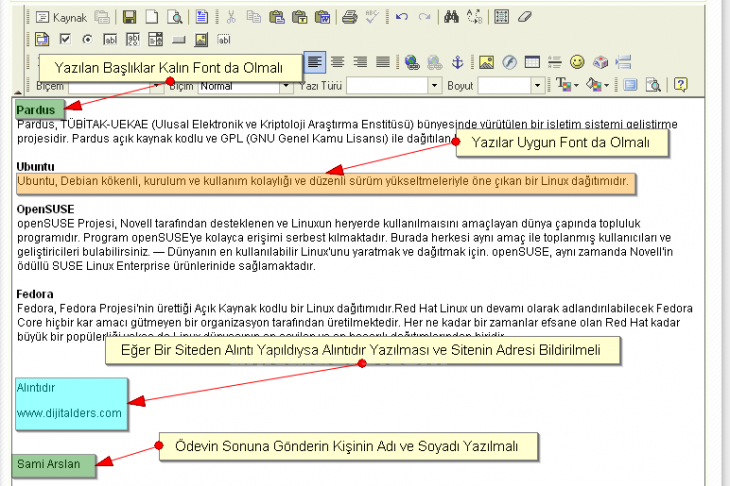This screenshot has height=486, width=730.
Task: Open Find with the binoculars icon
Action: tap(451, 17)
